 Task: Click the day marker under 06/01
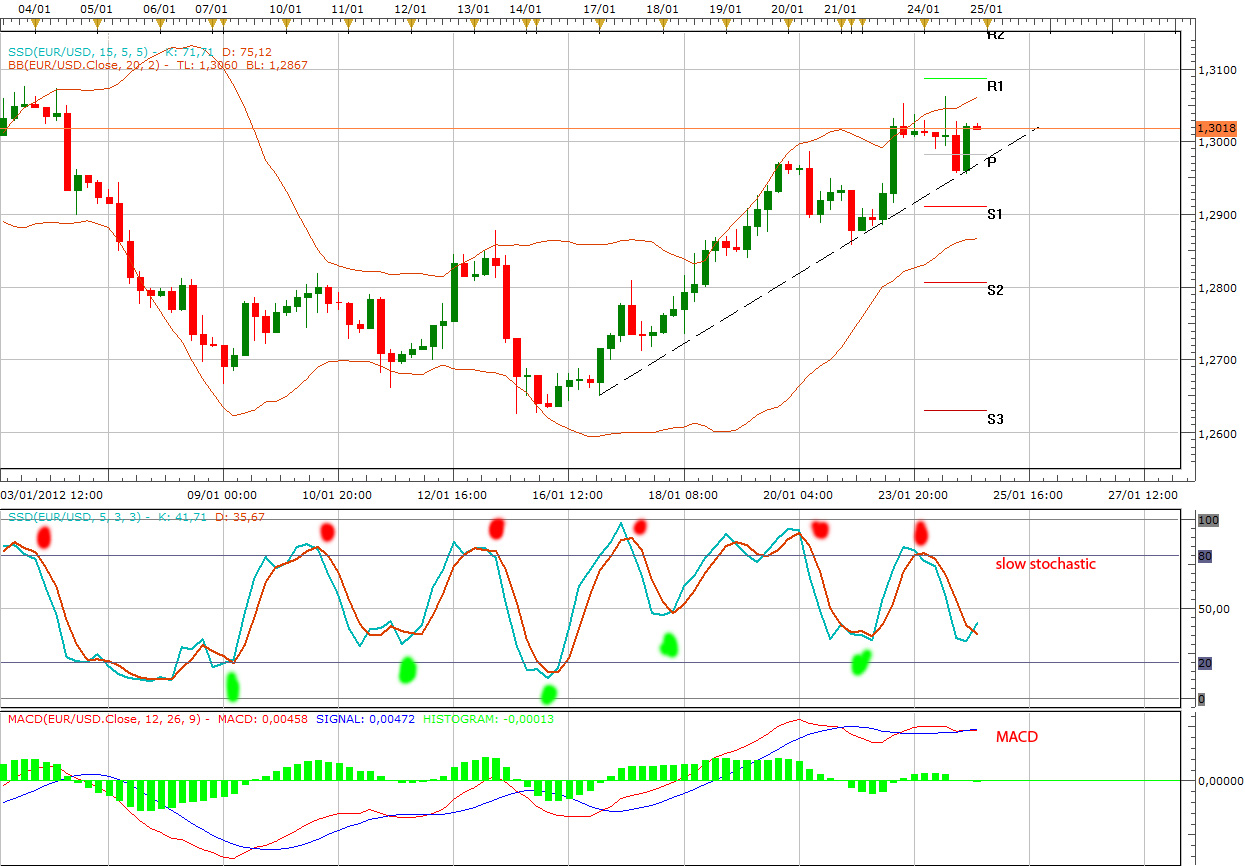pyautogui.click(x=158, y=21)
